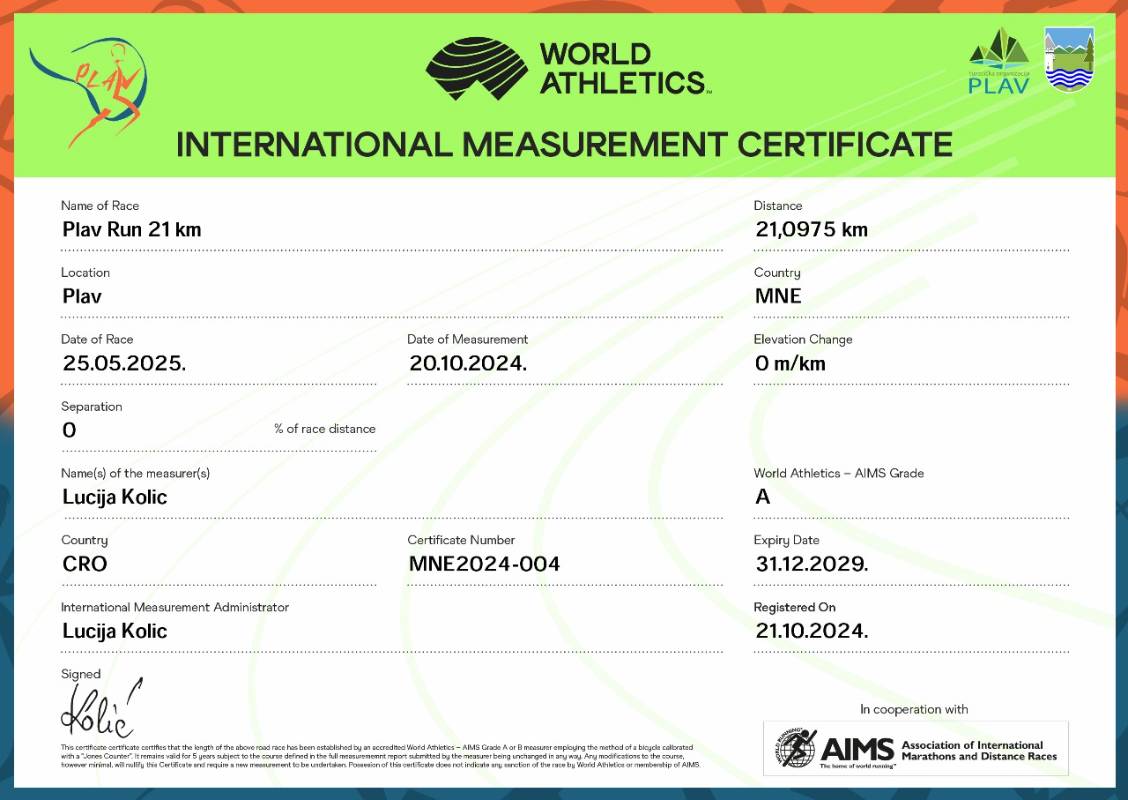Click the 'Date of Measurement' label
This screenshot has width=1128, height=800.
(468, 339)
